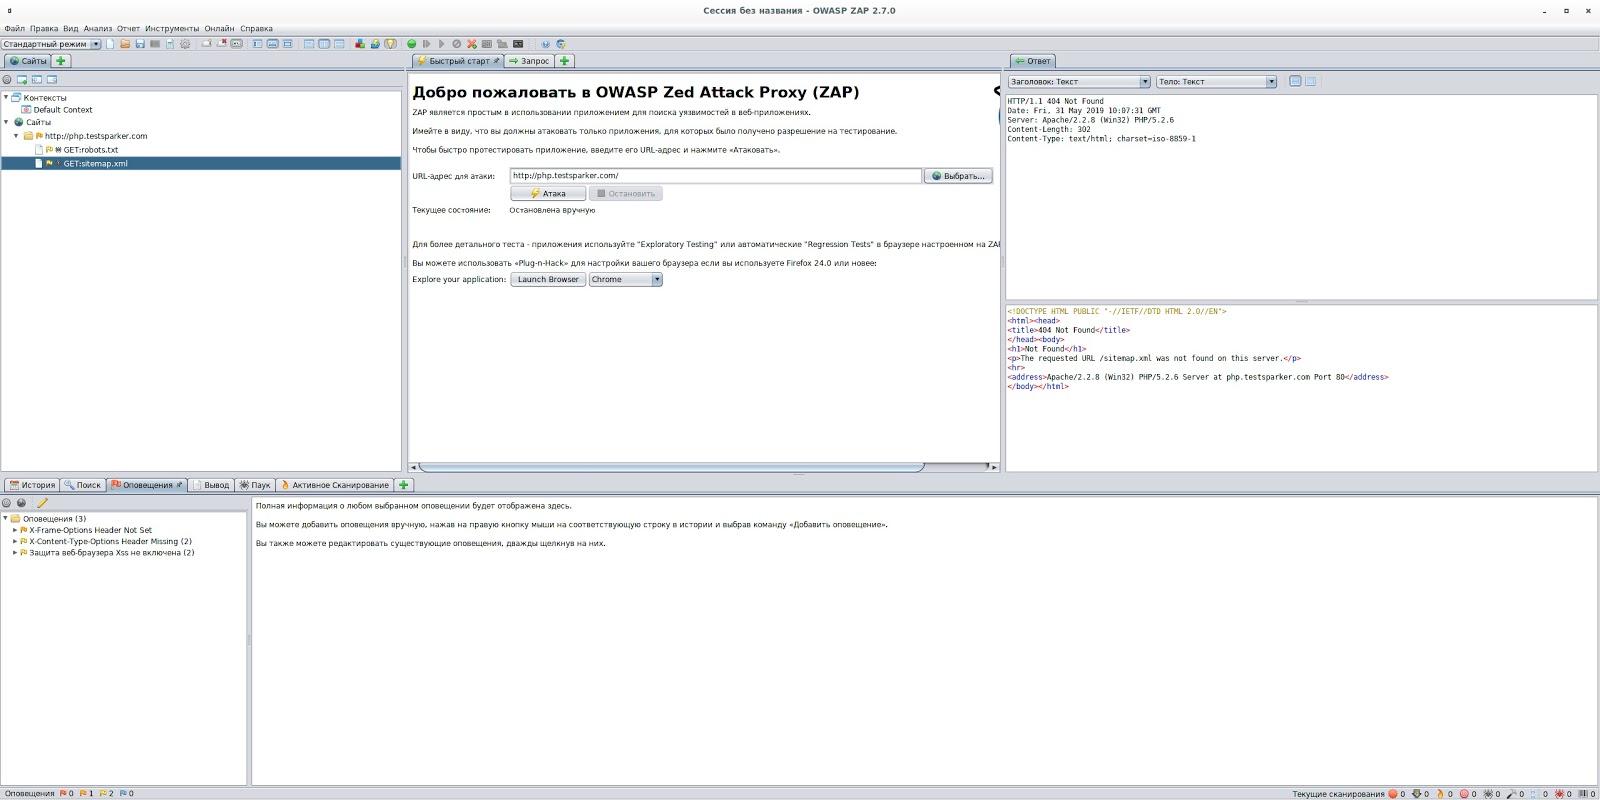Click the red flag alerts counter in status bar
This screenshot has height=800, width=1600.
66,793
